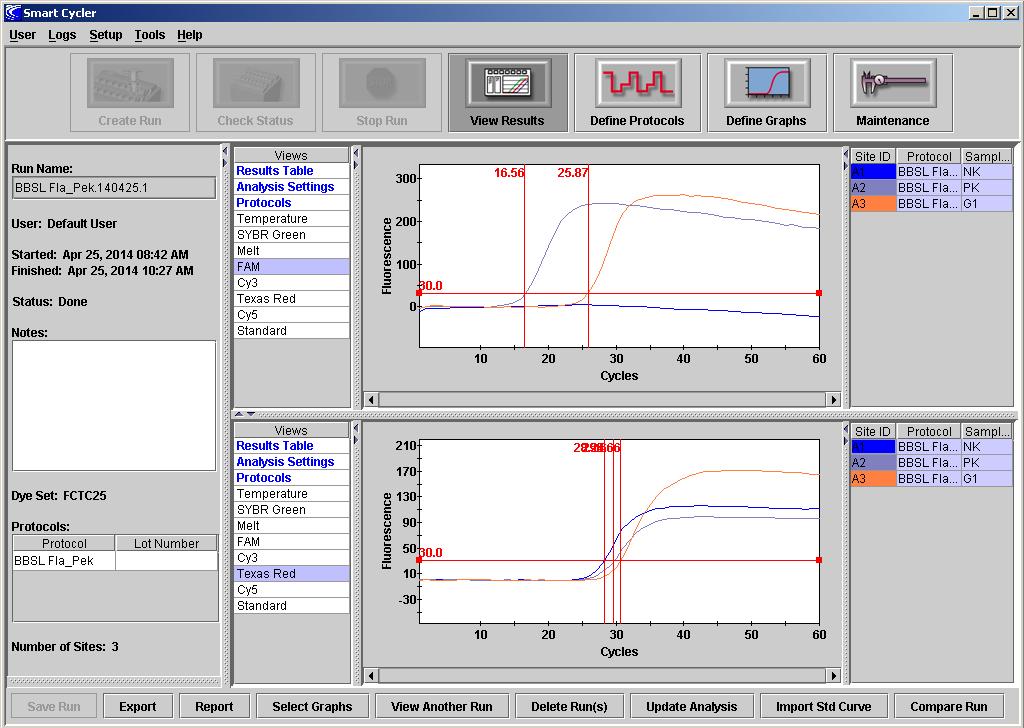1024x728 pixels.
Task: Click the Lot Number column header
Action: point(167,543)
